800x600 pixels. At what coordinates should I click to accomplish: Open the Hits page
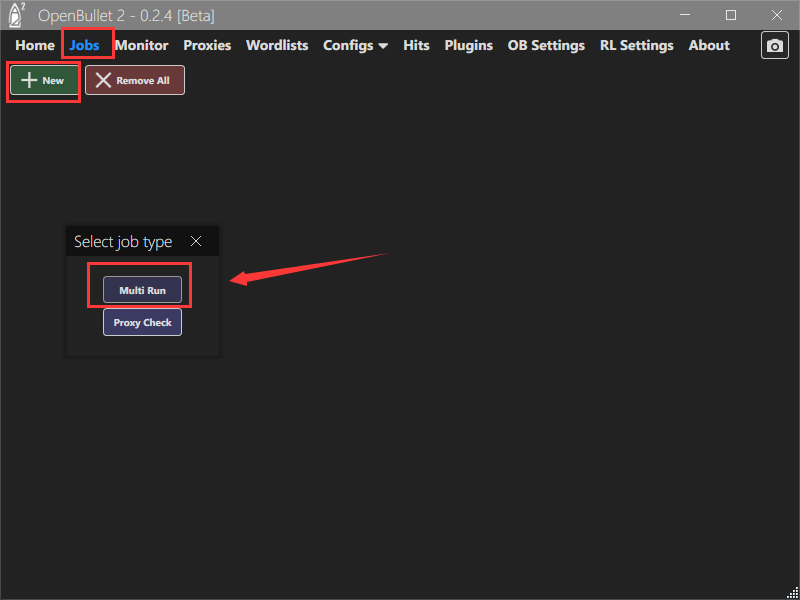point(416,45)
